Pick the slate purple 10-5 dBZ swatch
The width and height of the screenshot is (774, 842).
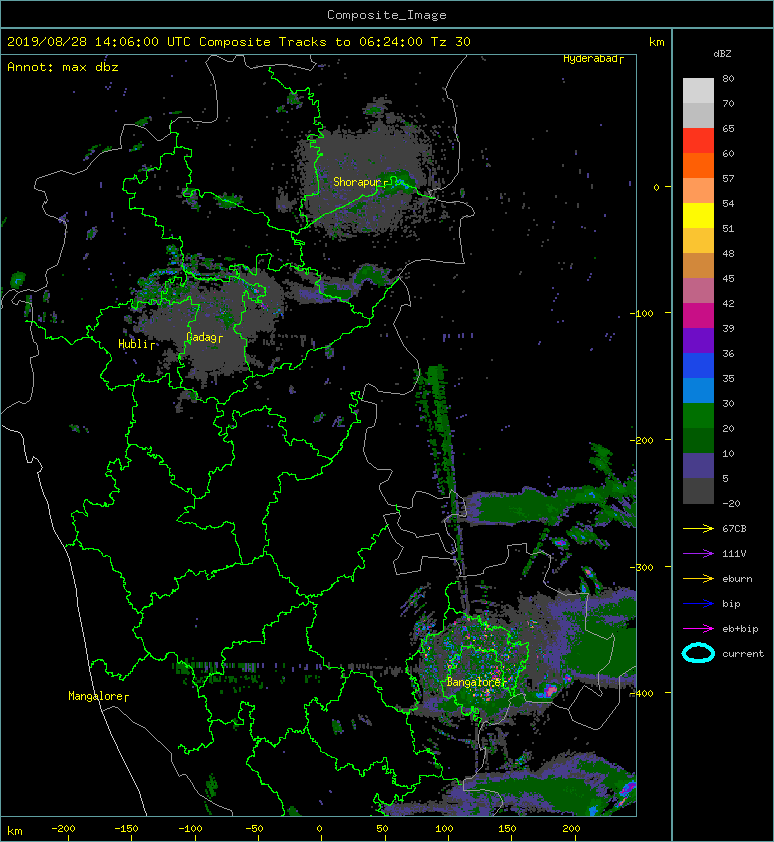pyautogui.click(x=698, y=466)
